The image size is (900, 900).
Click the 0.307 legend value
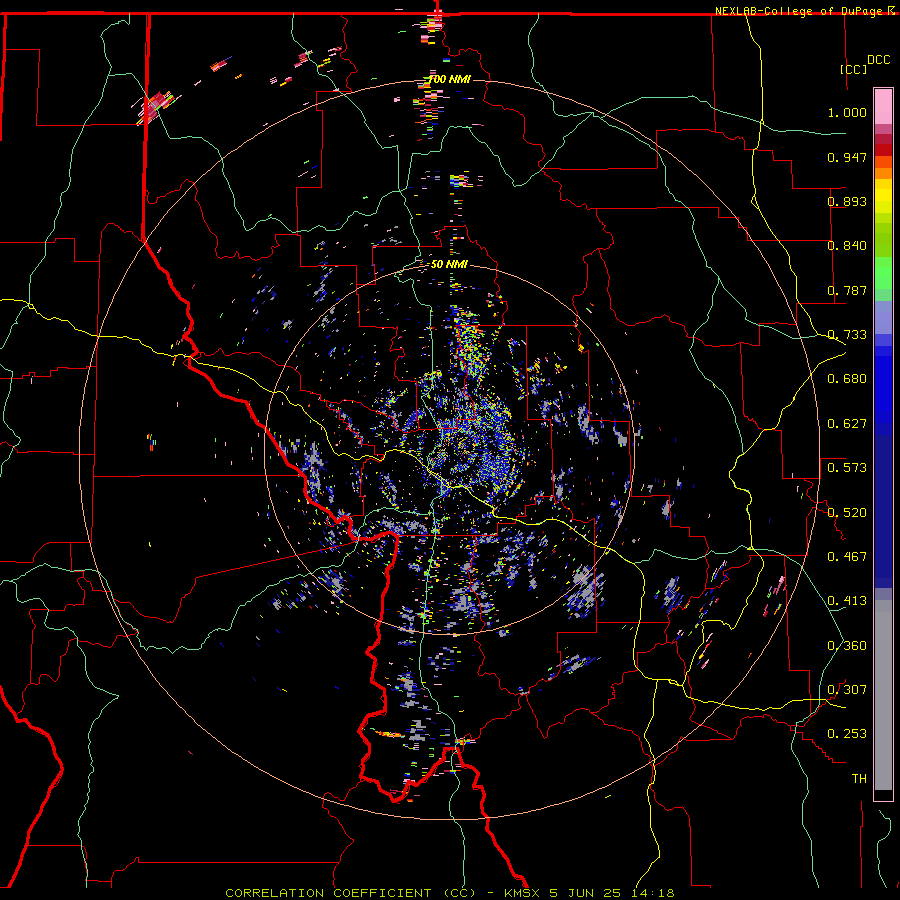tap(847, 690)
